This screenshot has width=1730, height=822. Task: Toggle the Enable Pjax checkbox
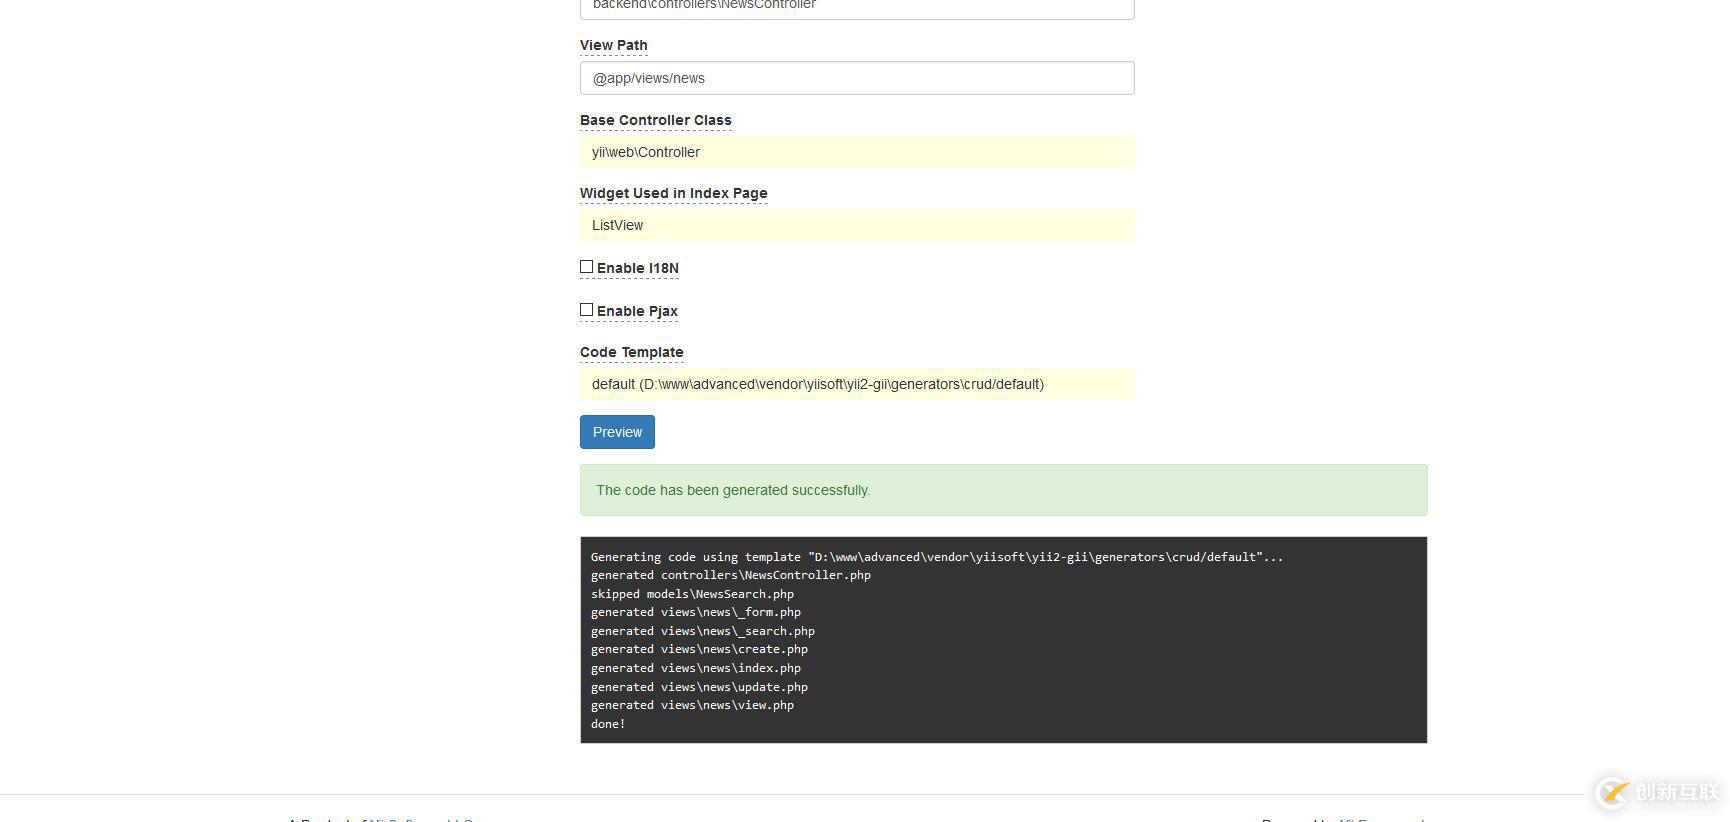tap(587, 310)
